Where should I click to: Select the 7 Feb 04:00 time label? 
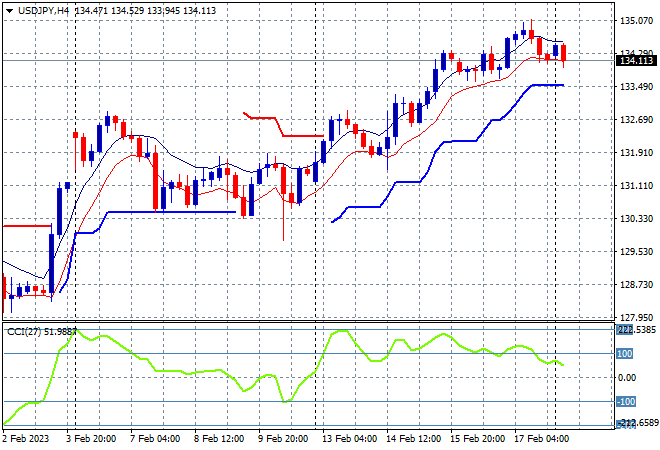click(x=155, y=439)
